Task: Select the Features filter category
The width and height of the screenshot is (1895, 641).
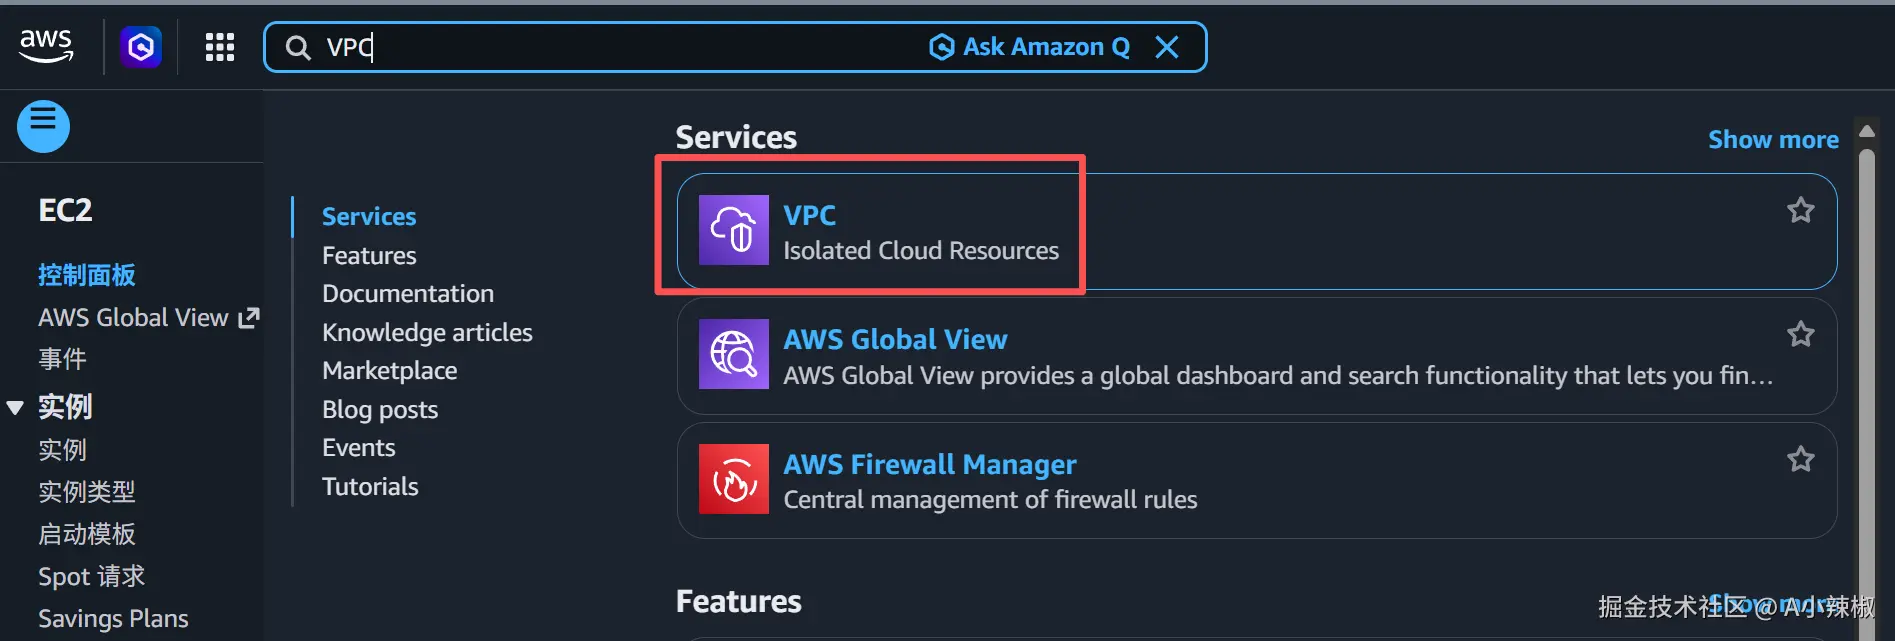Action: click(369, 255)
